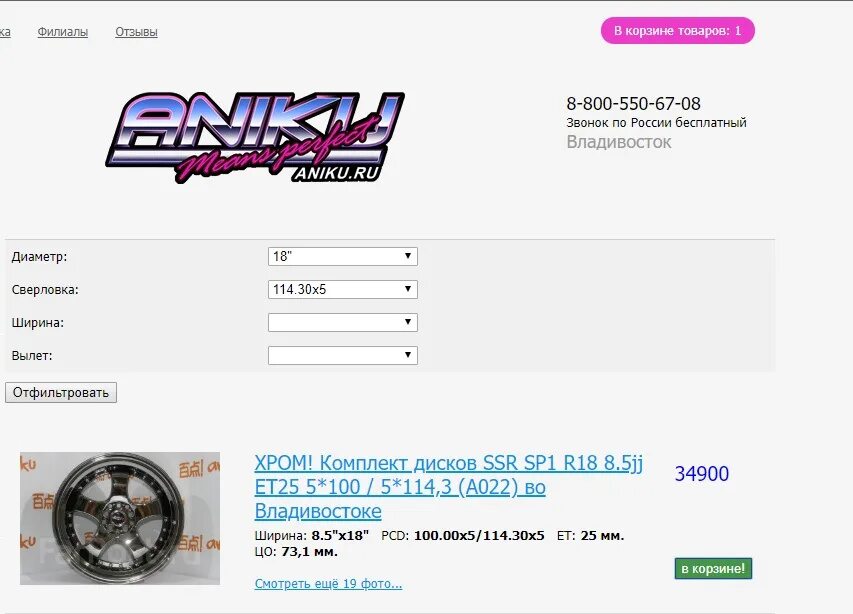Click the ANIKU logo image
853x614 pixels.
(x=255, y=137)
